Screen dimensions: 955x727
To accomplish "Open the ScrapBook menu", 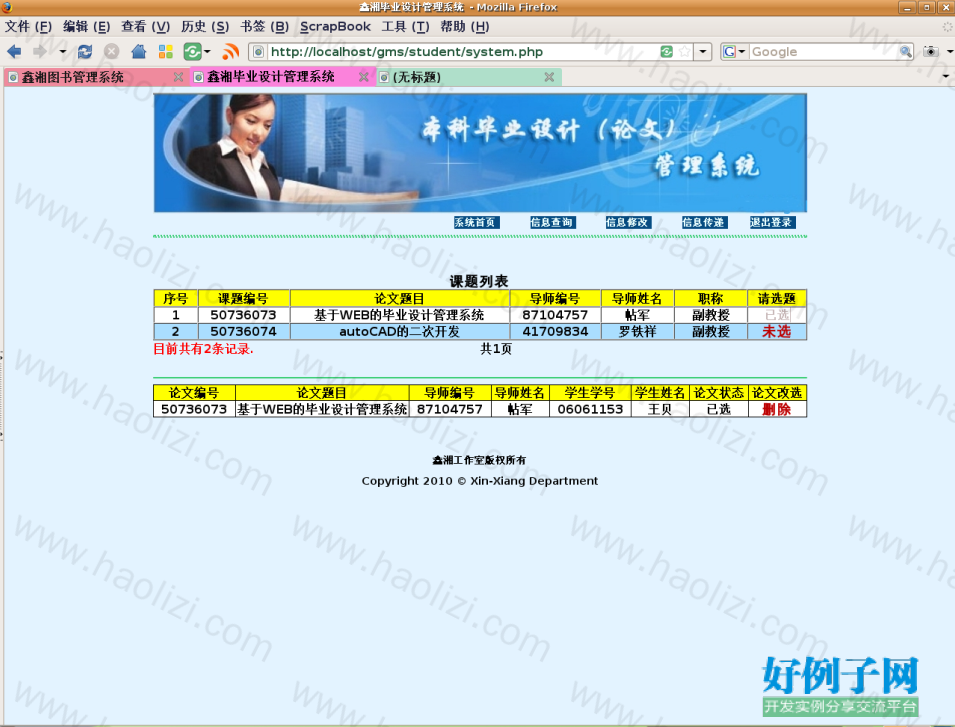I will tap(335, 27).
